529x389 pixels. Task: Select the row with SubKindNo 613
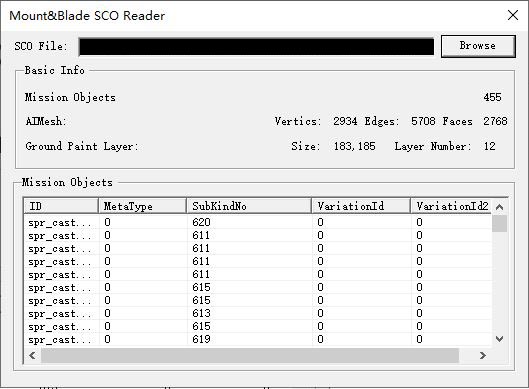(258, 313)
